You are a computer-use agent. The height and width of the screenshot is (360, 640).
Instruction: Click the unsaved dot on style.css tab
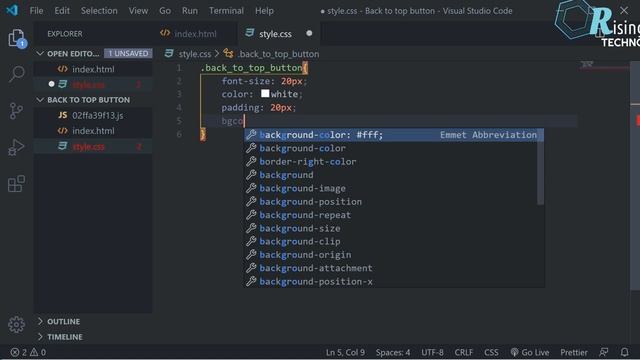coord(309,33)
